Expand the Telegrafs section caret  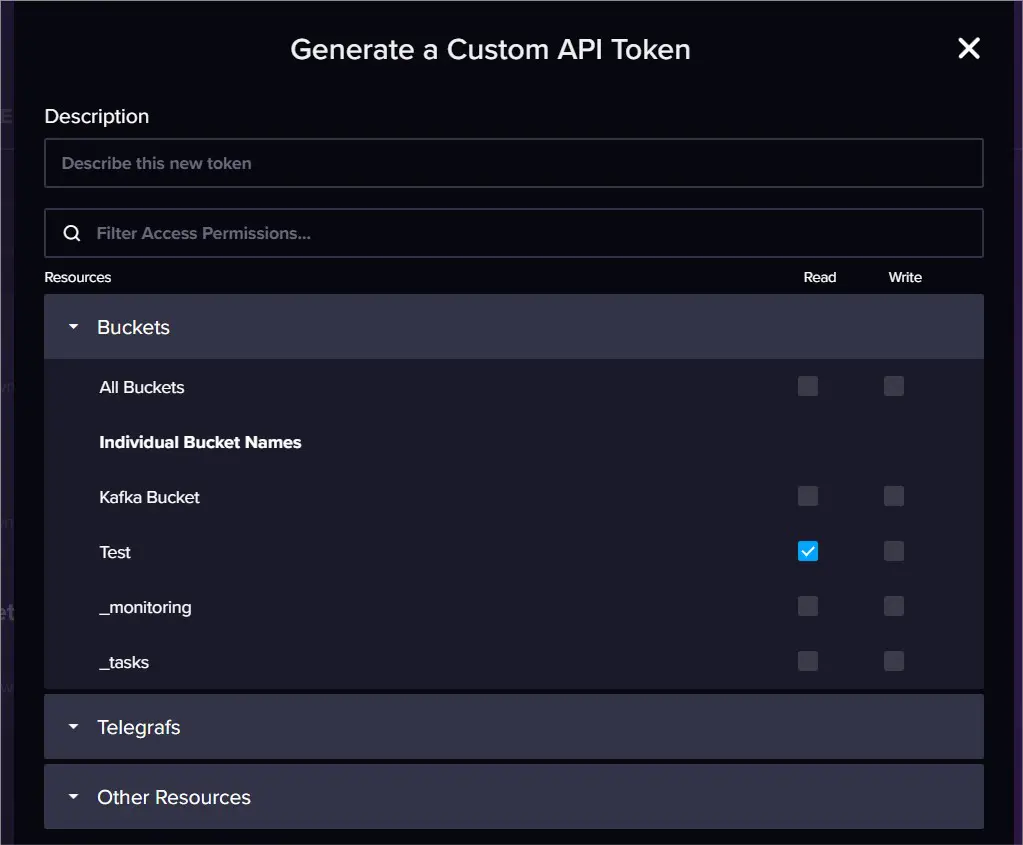[x=73, y=727]
